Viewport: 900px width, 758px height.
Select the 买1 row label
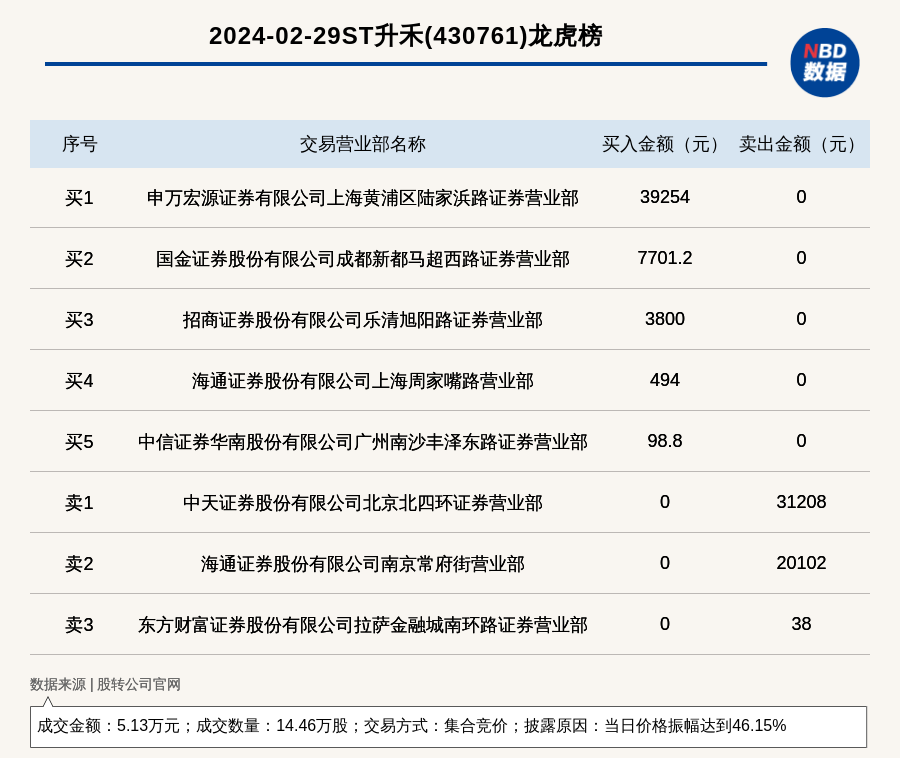[79, 198]
